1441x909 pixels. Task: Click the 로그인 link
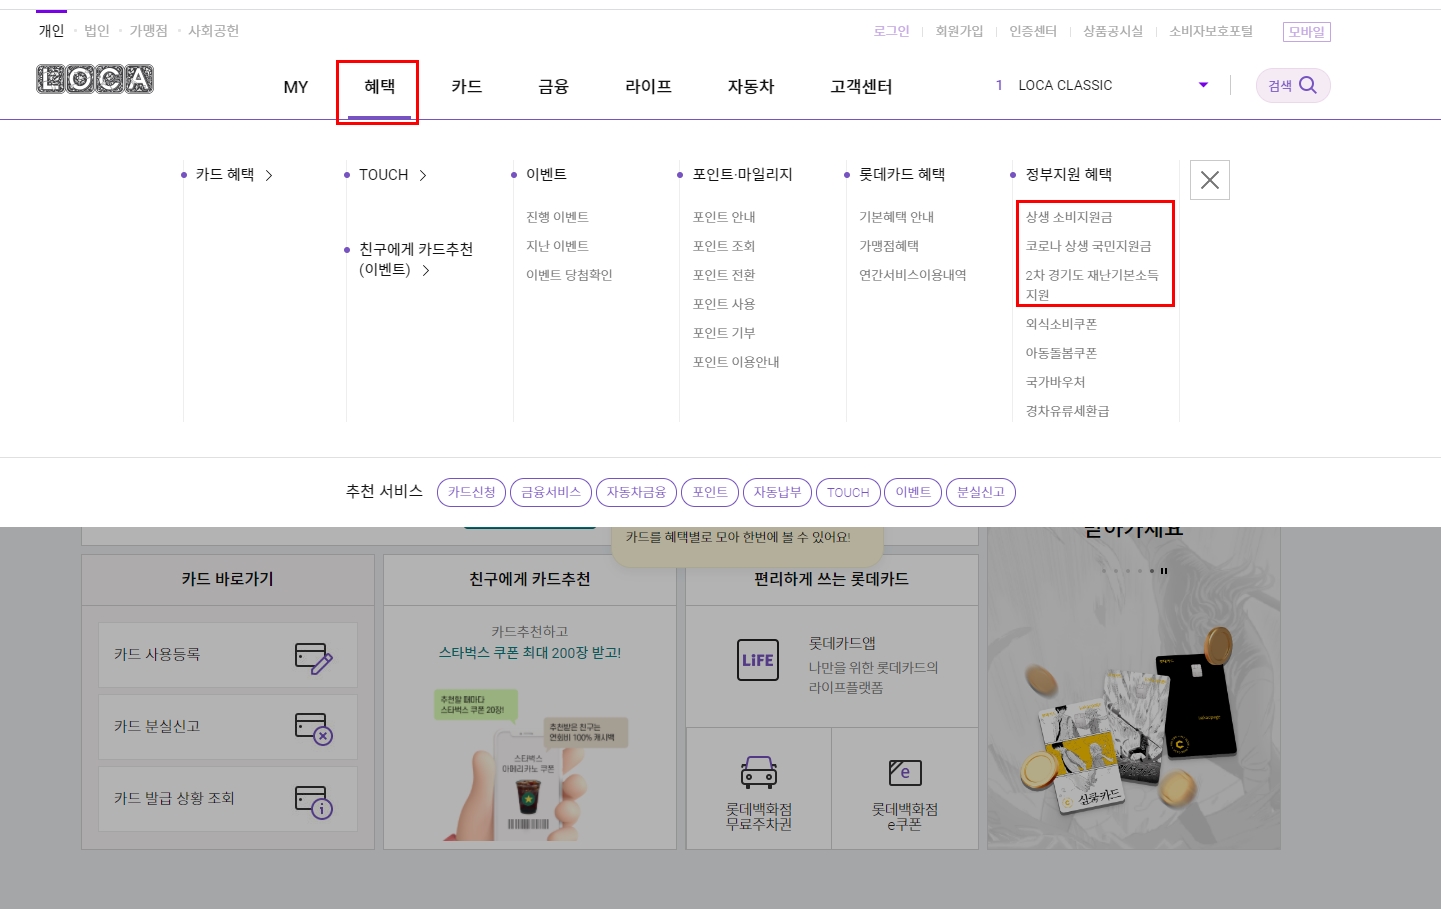(x=891, y=31)
